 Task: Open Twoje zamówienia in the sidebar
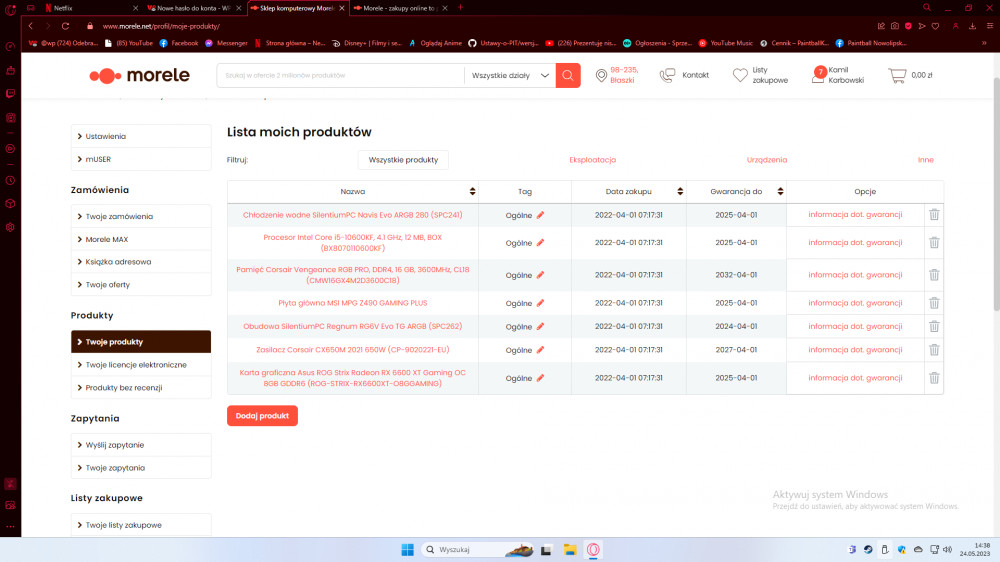119,216
